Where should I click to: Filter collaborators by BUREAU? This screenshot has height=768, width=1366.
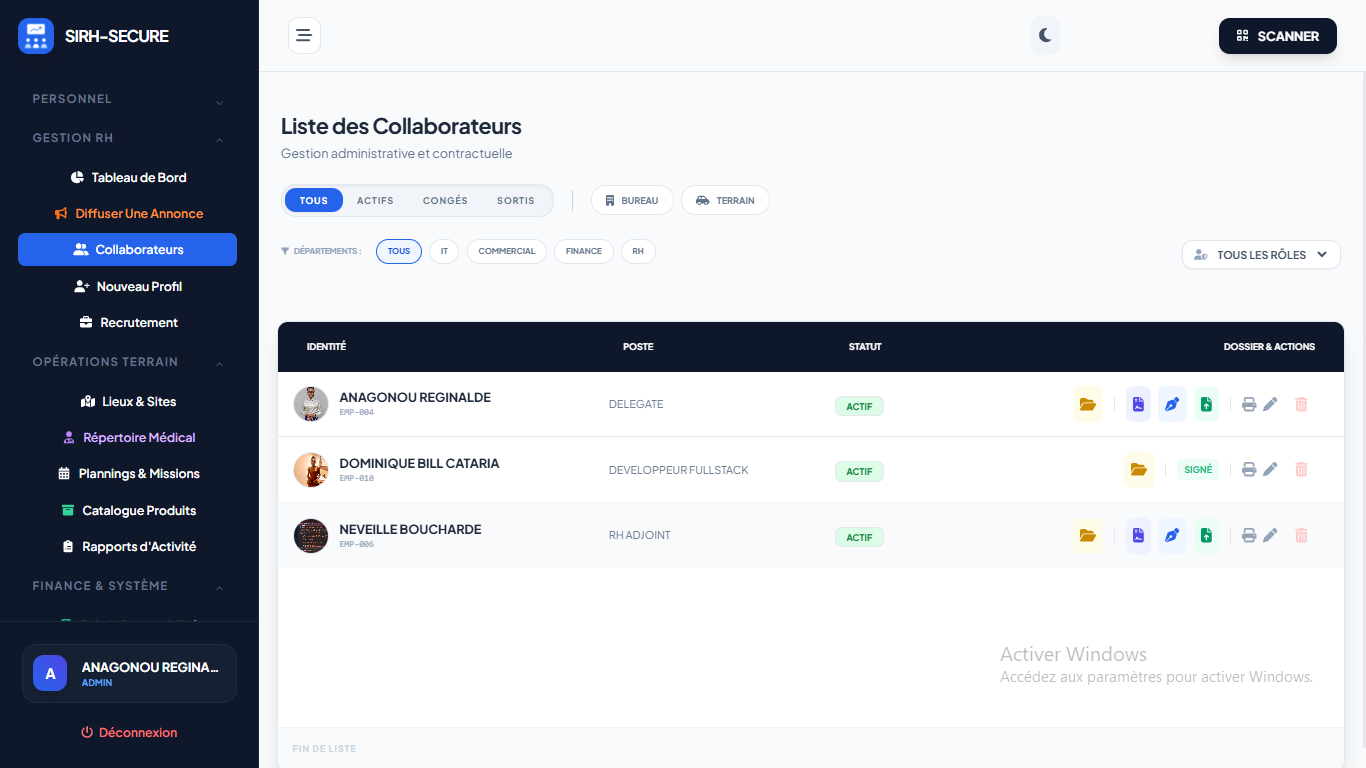click(x=632, y=200)
